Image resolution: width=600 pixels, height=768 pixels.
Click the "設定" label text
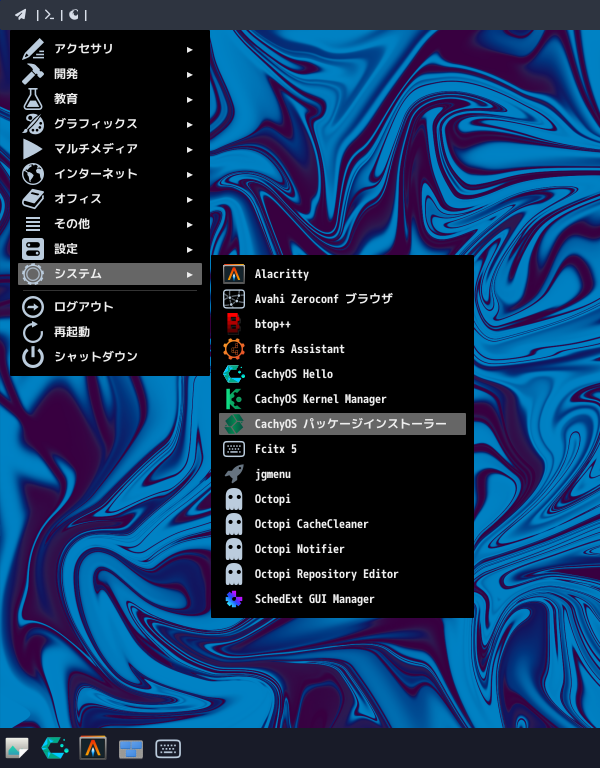click(x=66, y=249)
